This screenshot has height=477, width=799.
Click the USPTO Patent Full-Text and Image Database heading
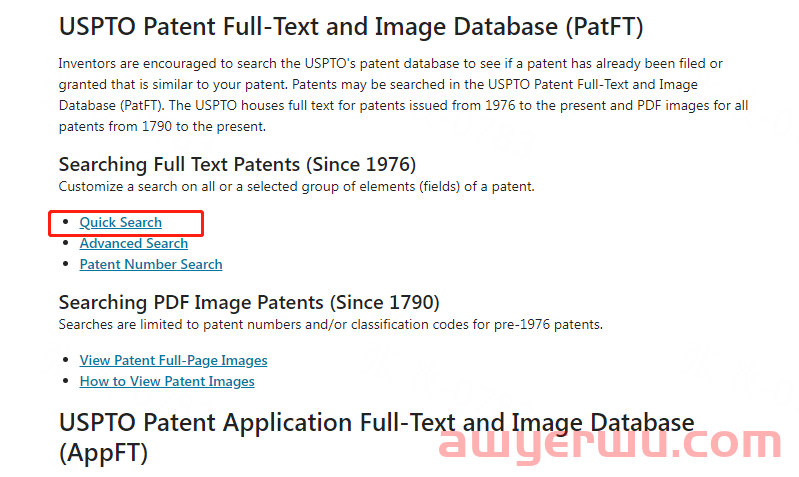351,26
